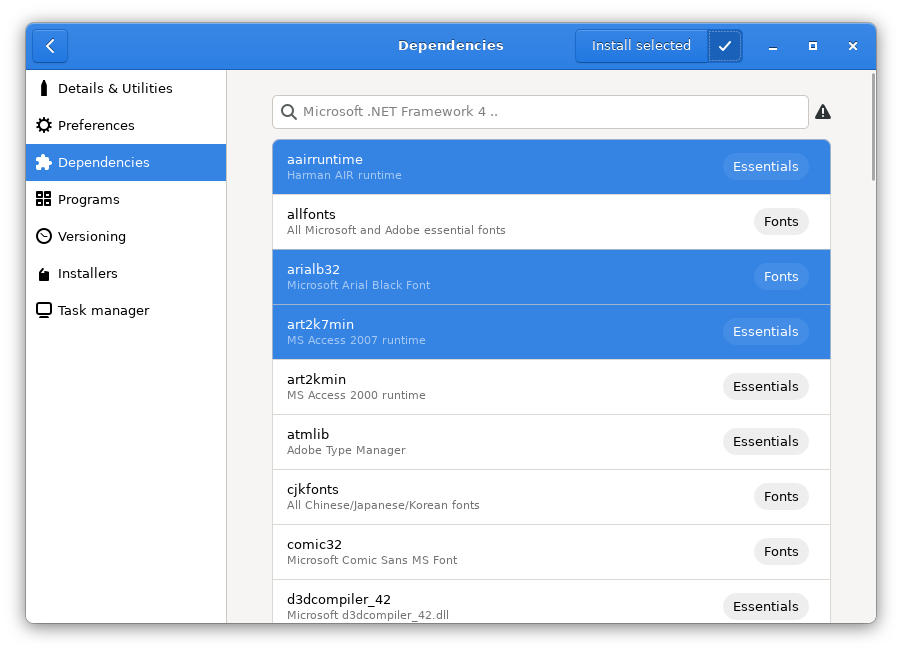Click the Fonts tag on cjkfonts row
This screenshot has height=652, width=902.
[781, 497]
